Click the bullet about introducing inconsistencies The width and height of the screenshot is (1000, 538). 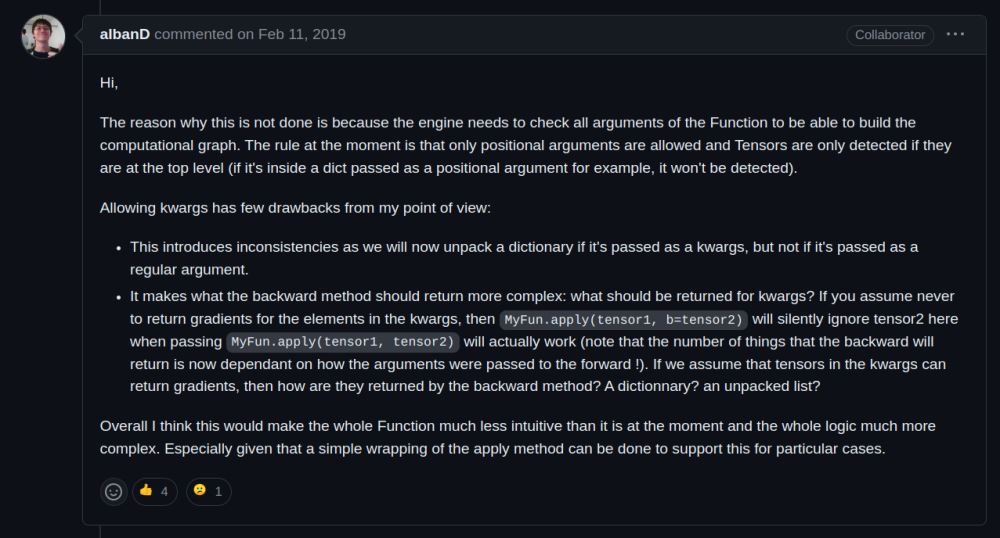pos(524,258)
